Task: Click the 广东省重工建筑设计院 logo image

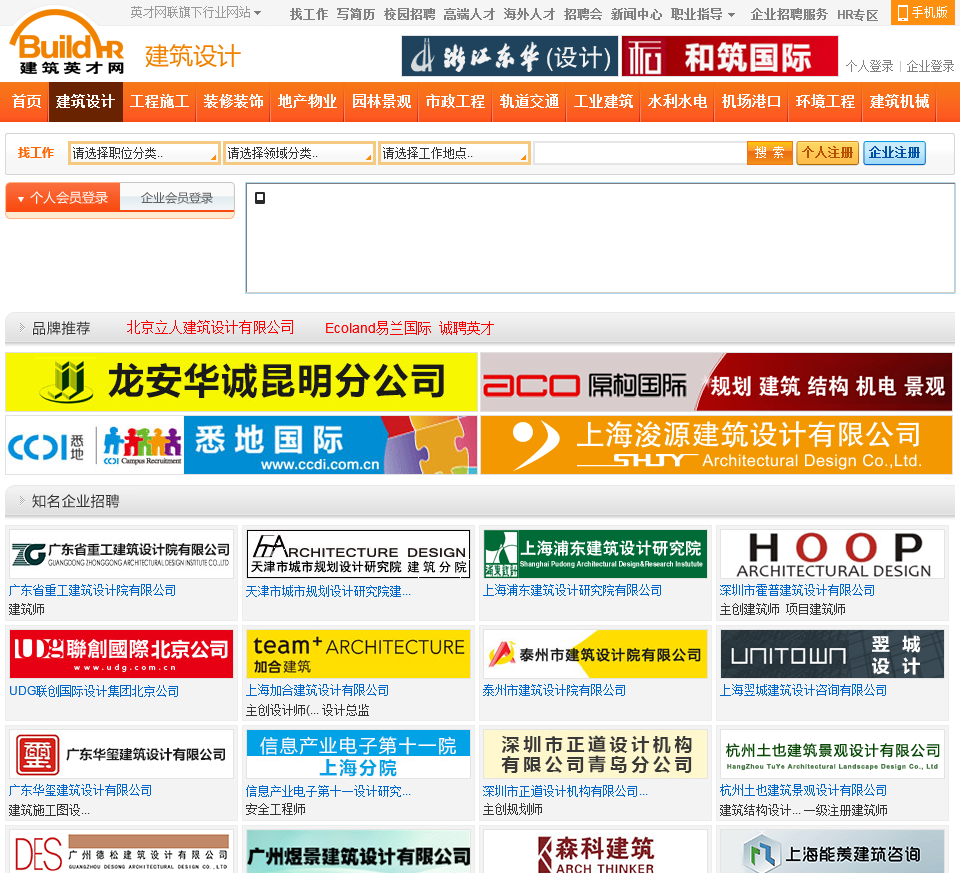Action: point(121,554)
